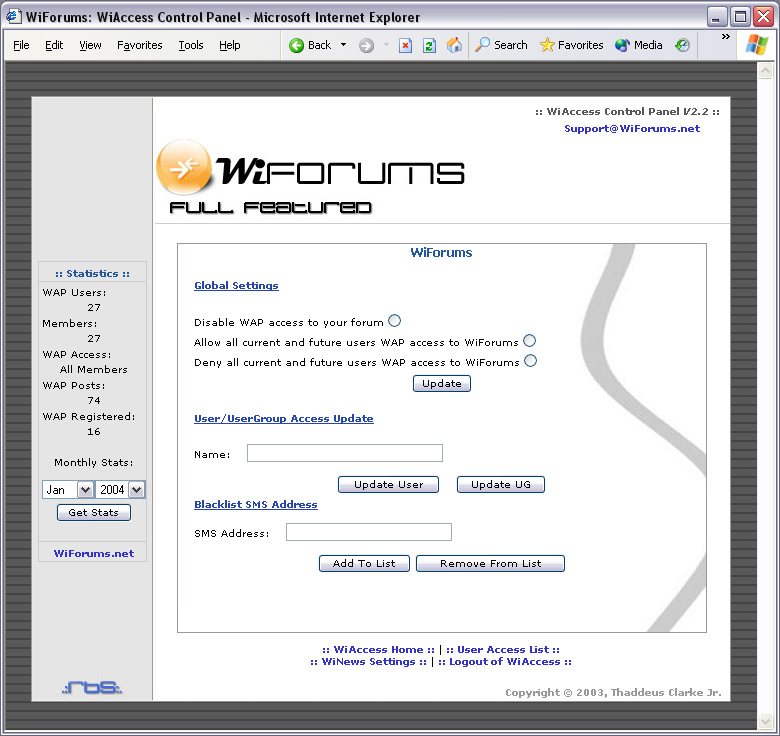Click the vertical scrollbar up arrow
The image size is (780, 736).
pos(766,72)
